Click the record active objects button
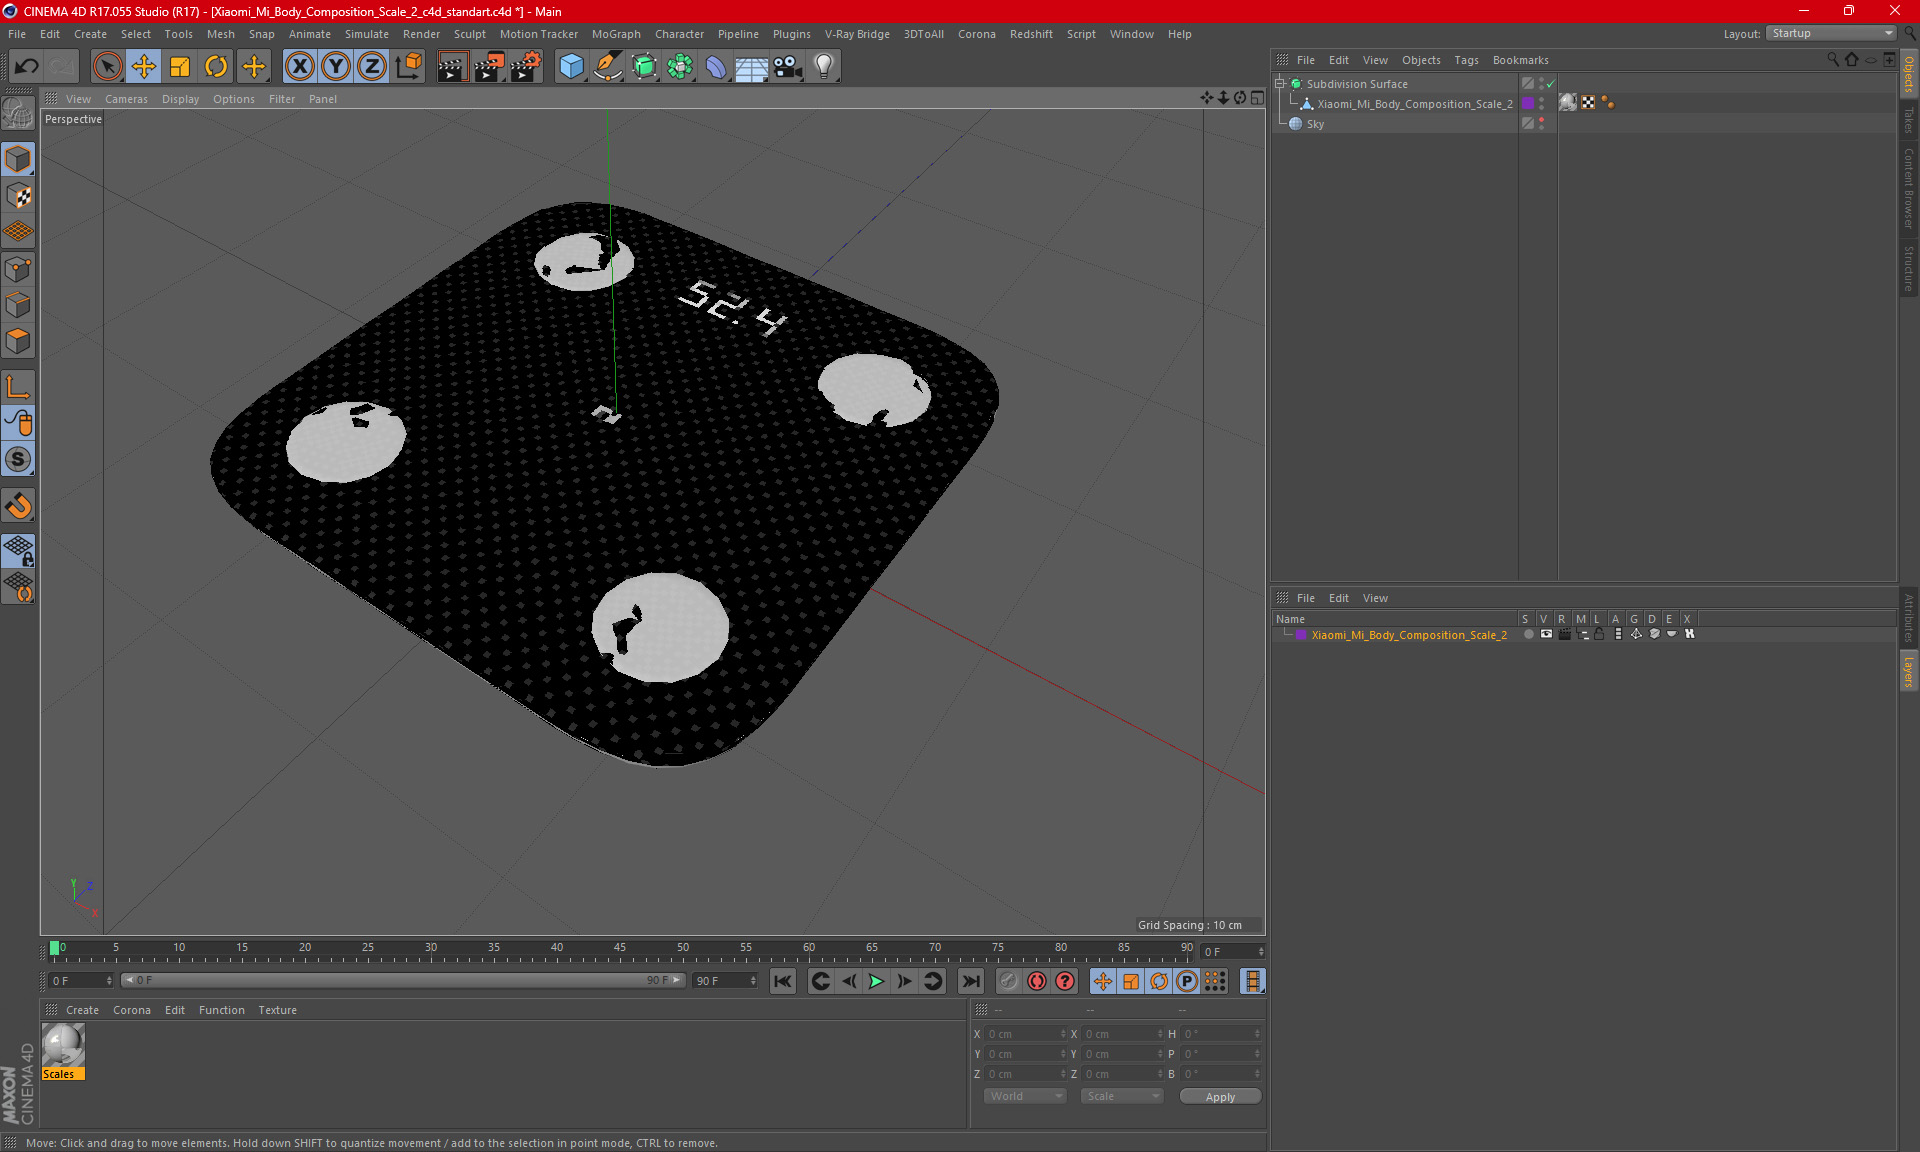 [1008, 981]
